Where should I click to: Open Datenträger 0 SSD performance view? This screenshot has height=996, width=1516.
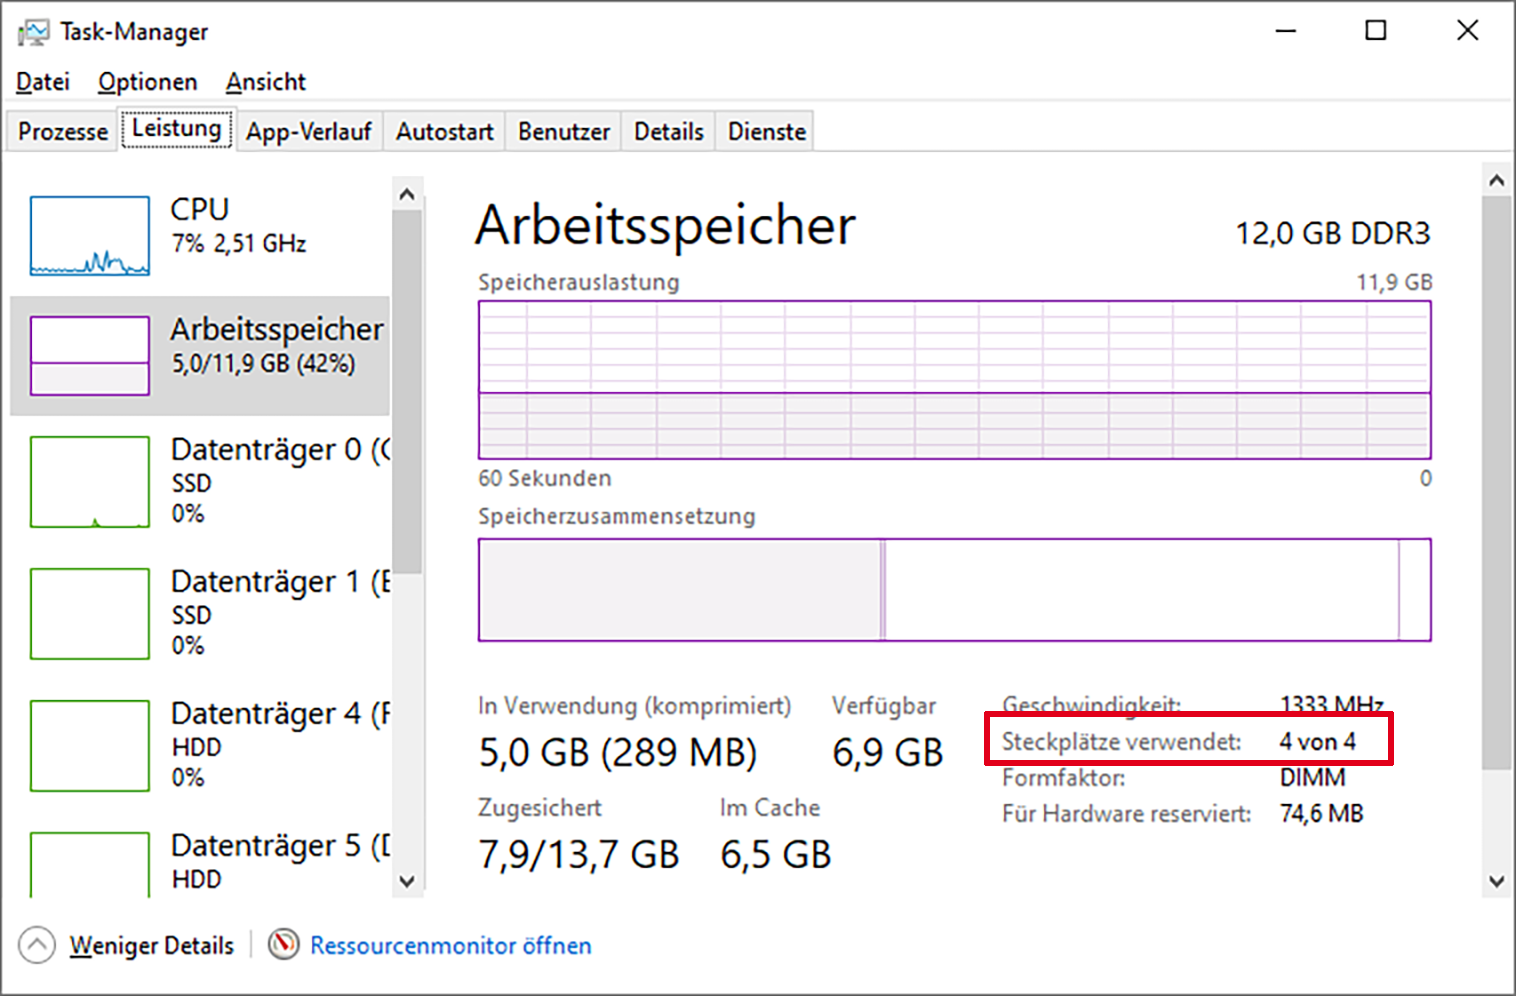(x=200, y=480)
